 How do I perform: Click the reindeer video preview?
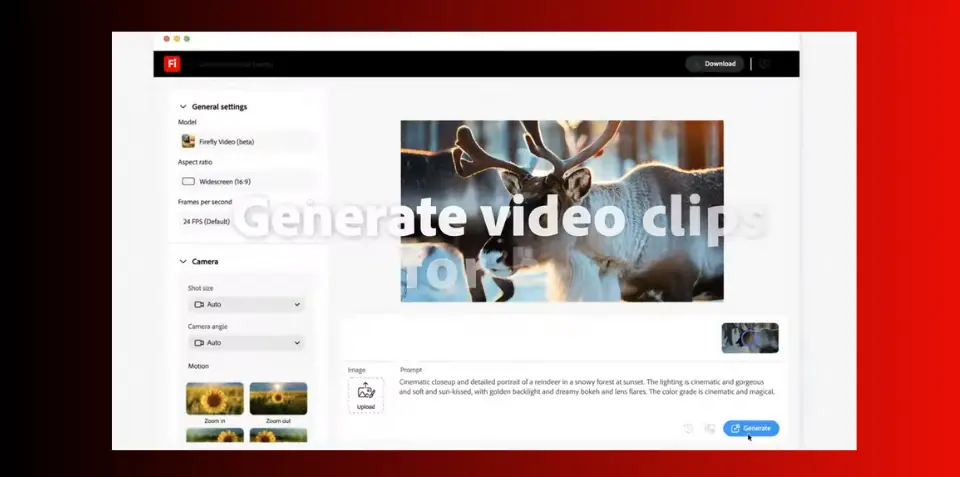[561, 210]
